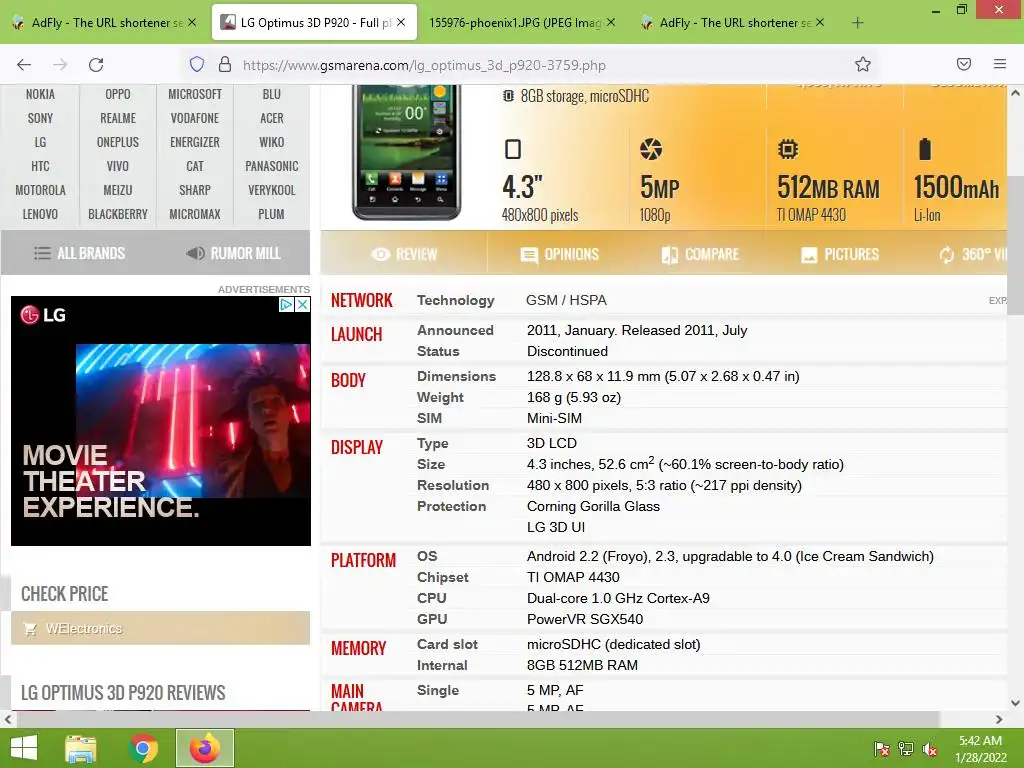This screenshot has width=1024, height=768.
Task: Open the Realme brand link
Action: pyautogui.click(x=118, y=118)
